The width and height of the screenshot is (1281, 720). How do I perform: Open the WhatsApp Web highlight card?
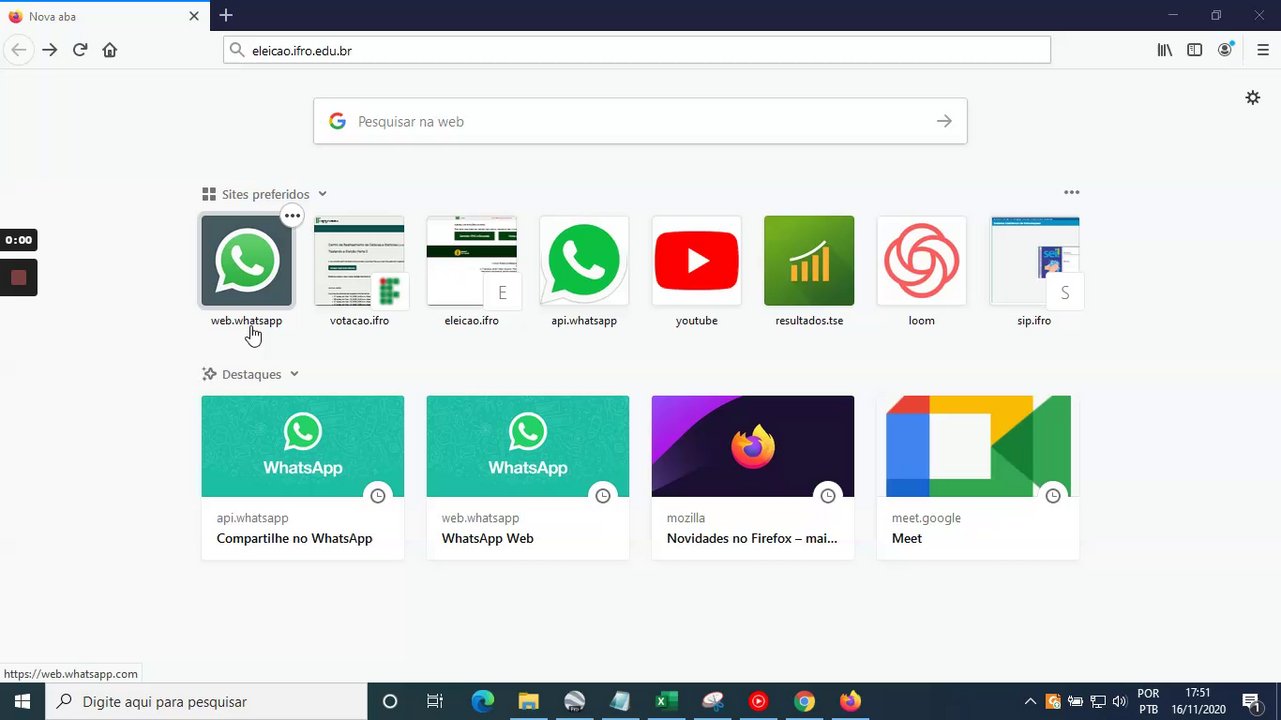click(x=528, y=477)
